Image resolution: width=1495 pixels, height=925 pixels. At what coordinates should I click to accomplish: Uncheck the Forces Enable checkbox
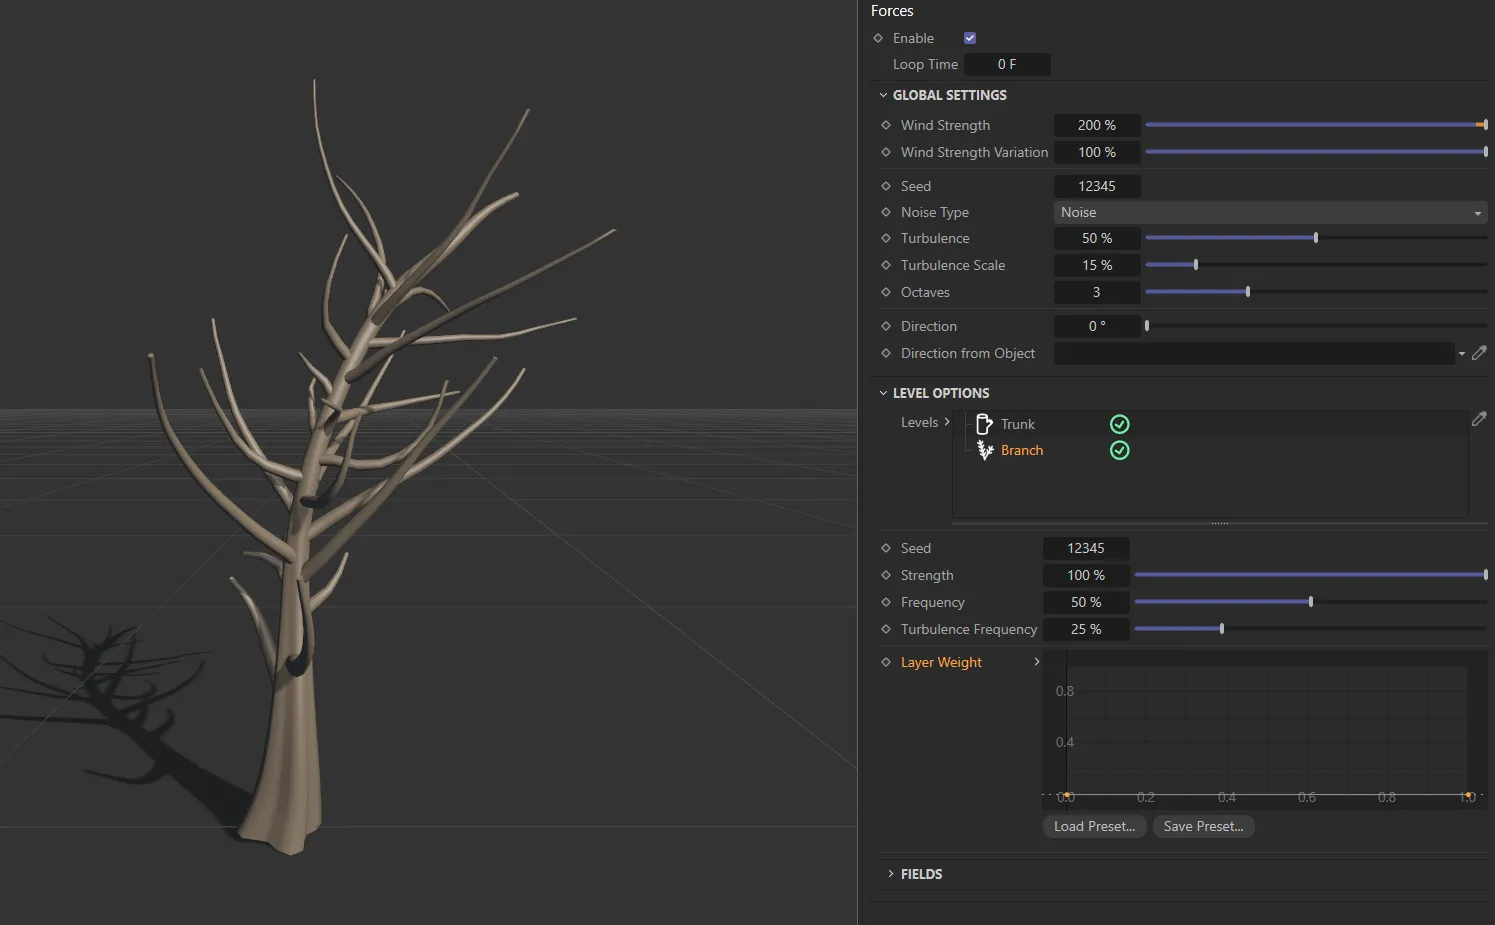pyautogui.click(x=970, y=38)
